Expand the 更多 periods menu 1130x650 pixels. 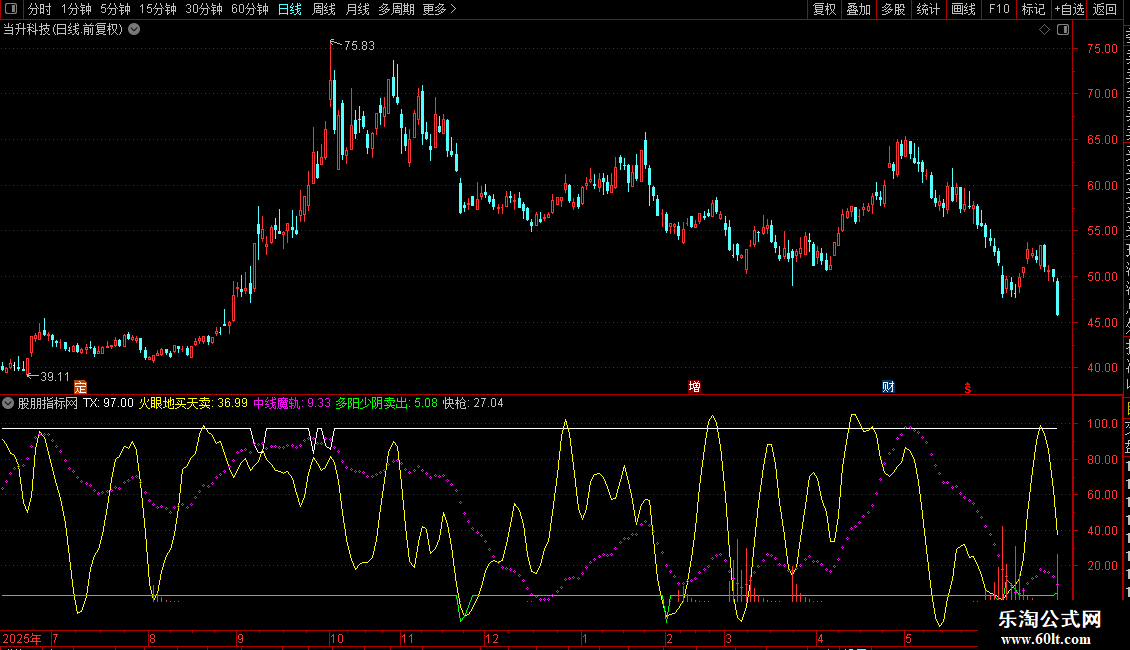(439, 9)
